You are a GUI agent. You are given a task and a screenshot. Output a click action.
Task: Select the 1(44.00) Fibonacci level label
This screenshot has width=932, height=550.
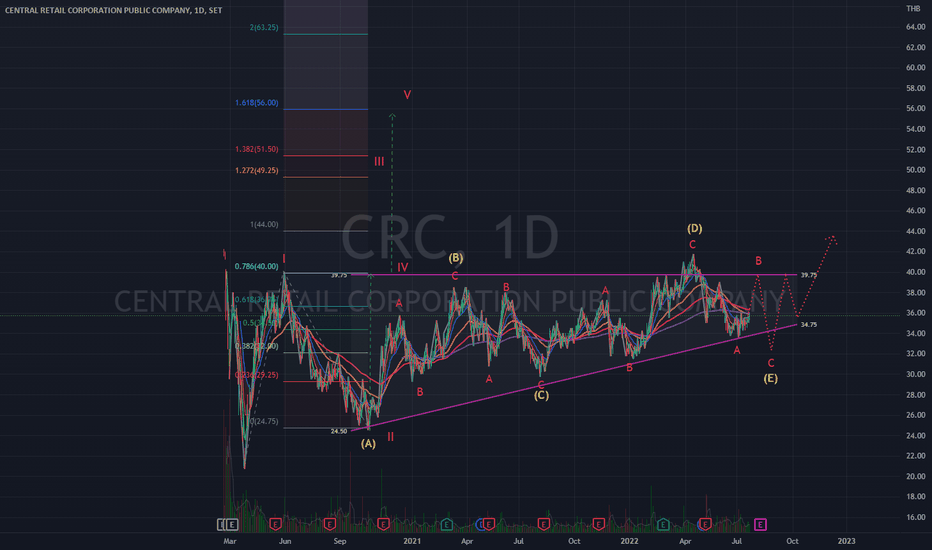coord(264,225)
